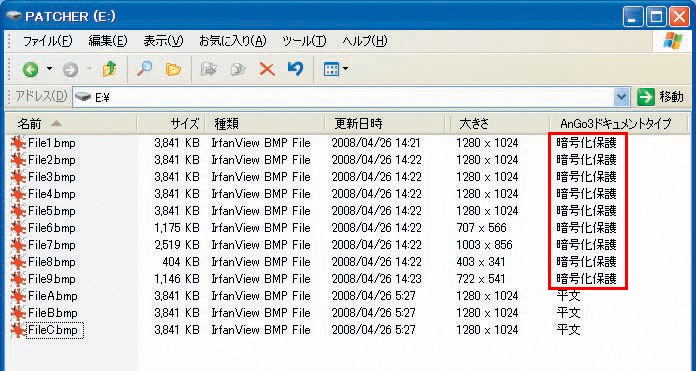Click the 1,175 KB size cell
Image resolution: width=696 pixels, height=371 pixels.
(x=177, y=228)
